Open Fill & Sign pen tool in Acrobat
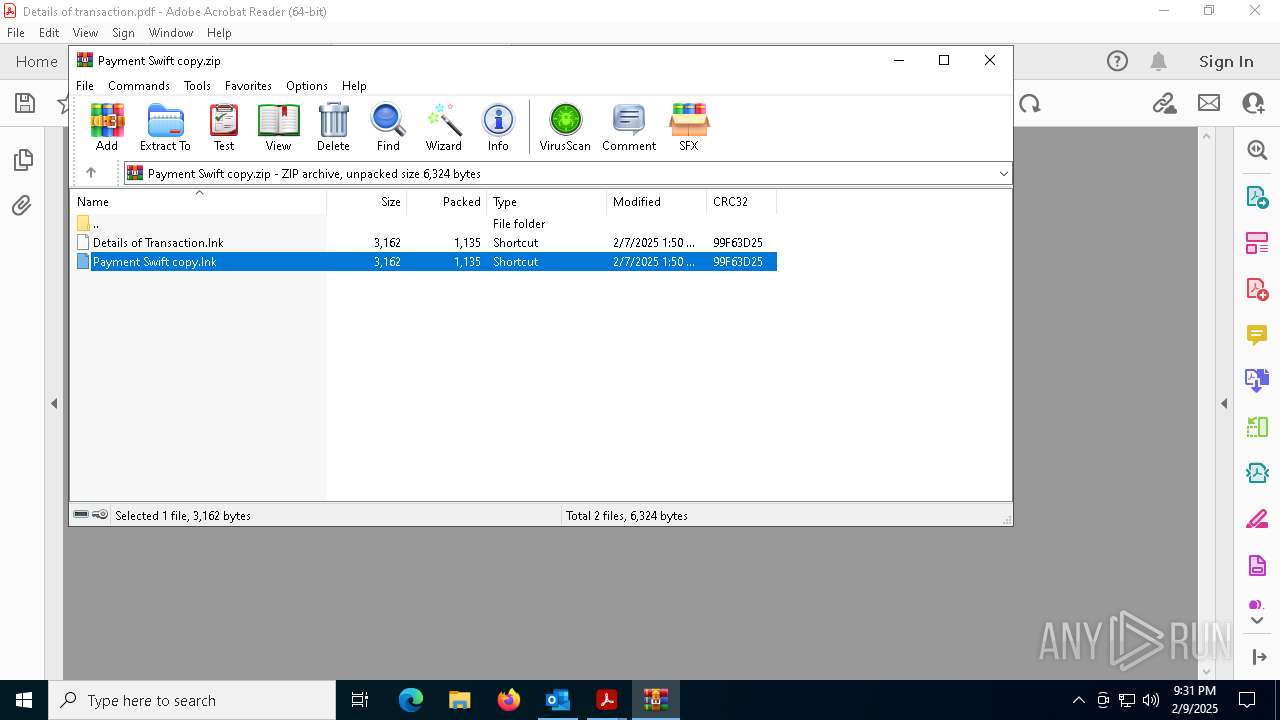This screenshot has height=720, width=1280. pos(1257,519)
